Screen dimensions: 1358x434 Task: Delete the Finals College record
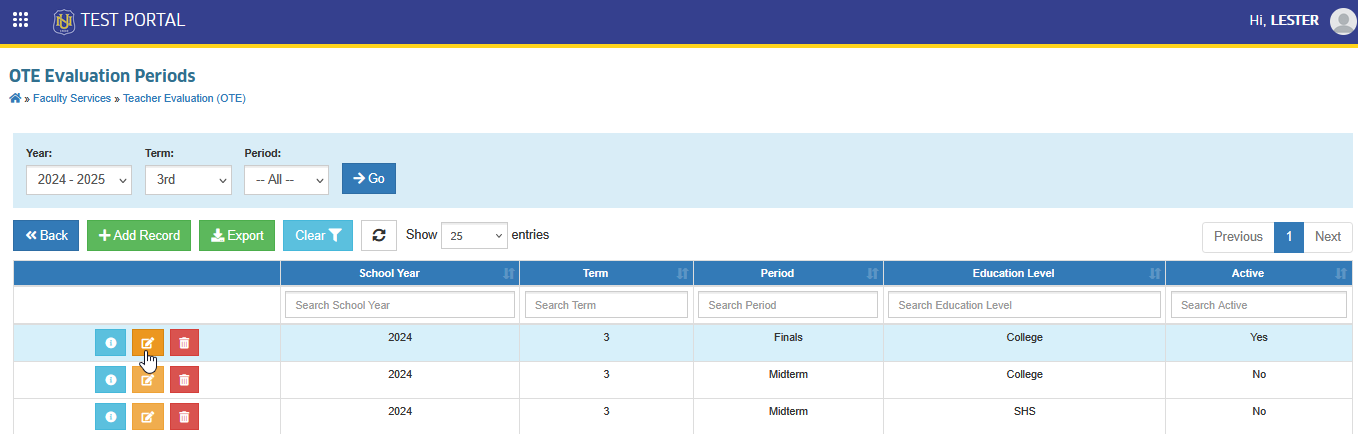tap(184, 343)
